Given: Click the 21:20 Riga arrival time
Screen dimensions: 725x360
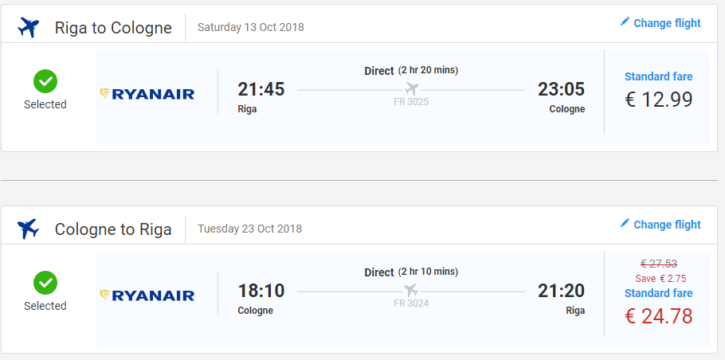Looking at the screenshot, I should tap(561, 291).
